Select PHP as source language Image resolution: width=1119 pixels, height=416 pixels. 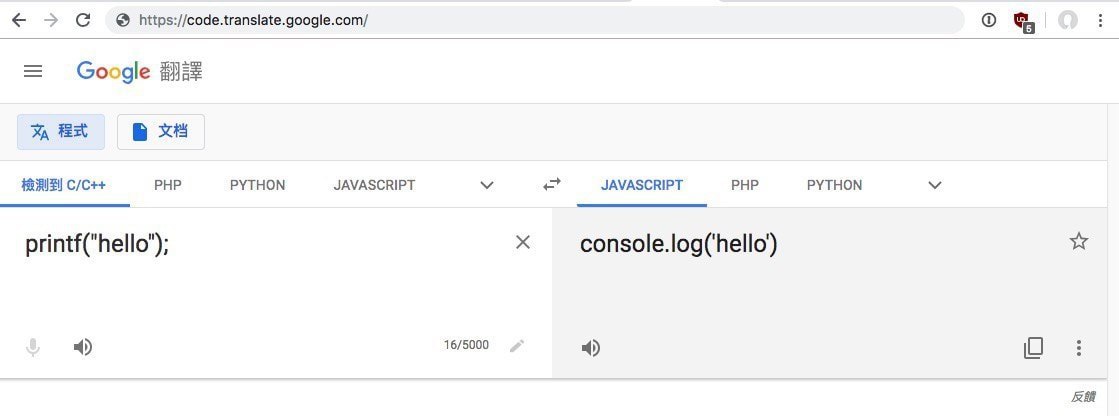tap(168, 185)
